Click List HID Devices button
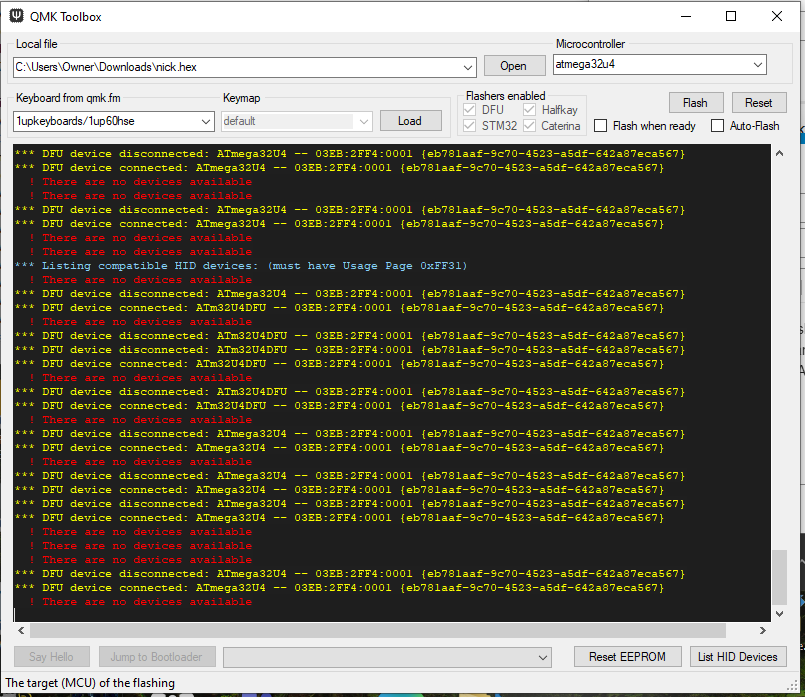The width and height of the screenshot is (805, 697). pyautogui.click(x=738, y=657)
